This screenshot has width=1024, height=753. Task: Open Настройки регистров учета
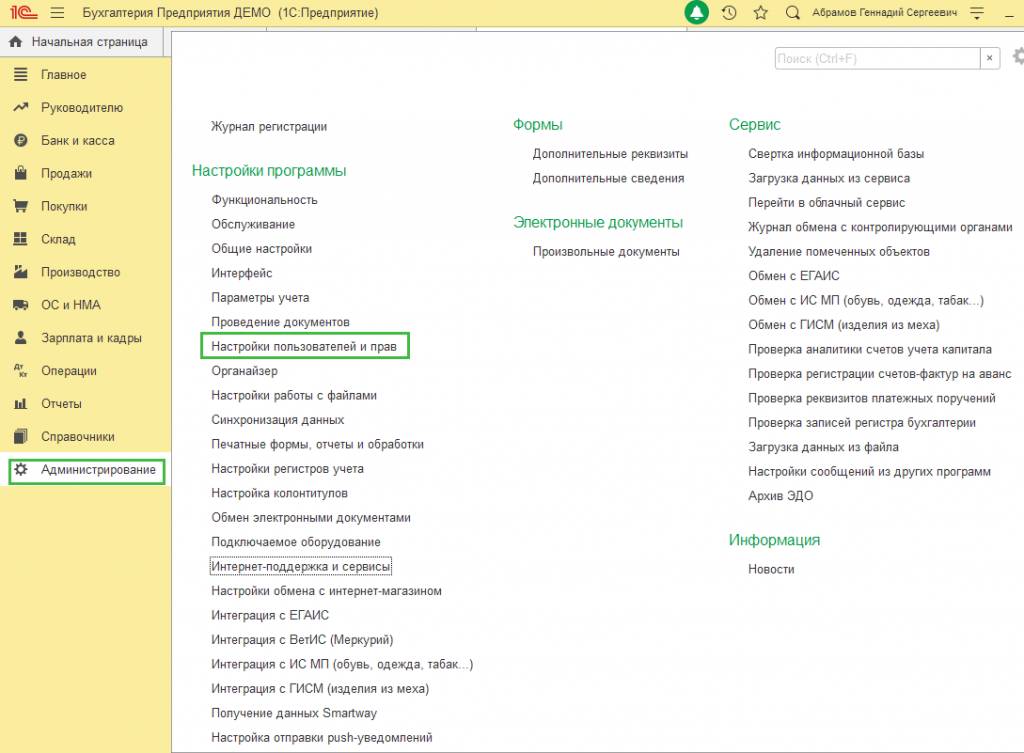287,468
